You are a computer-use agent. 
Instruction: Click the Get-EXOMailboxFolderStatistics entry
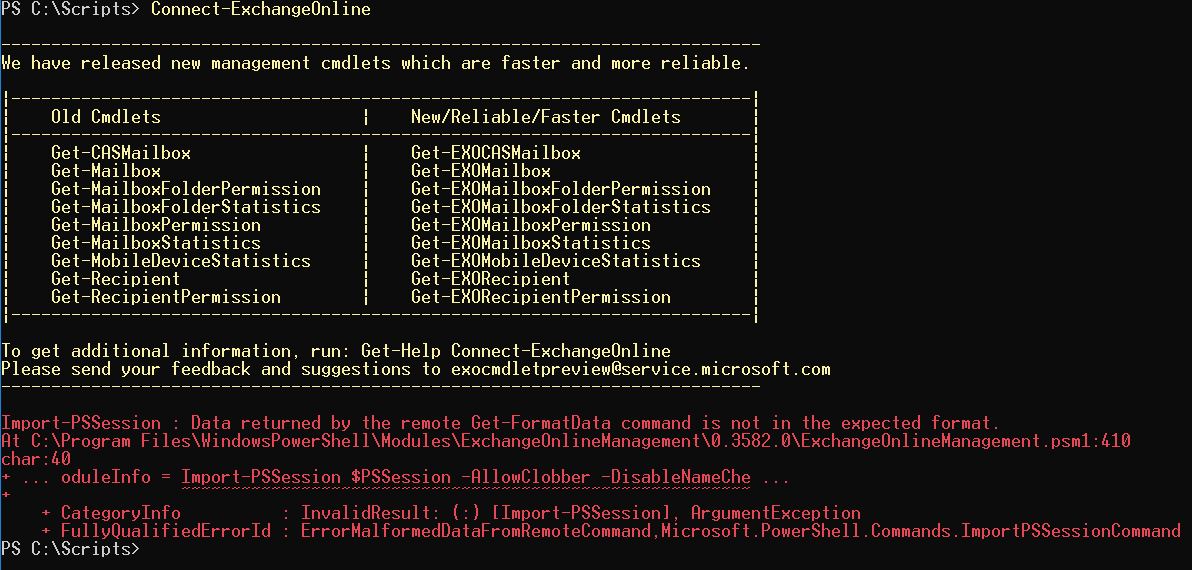click(x=561, y=207)
